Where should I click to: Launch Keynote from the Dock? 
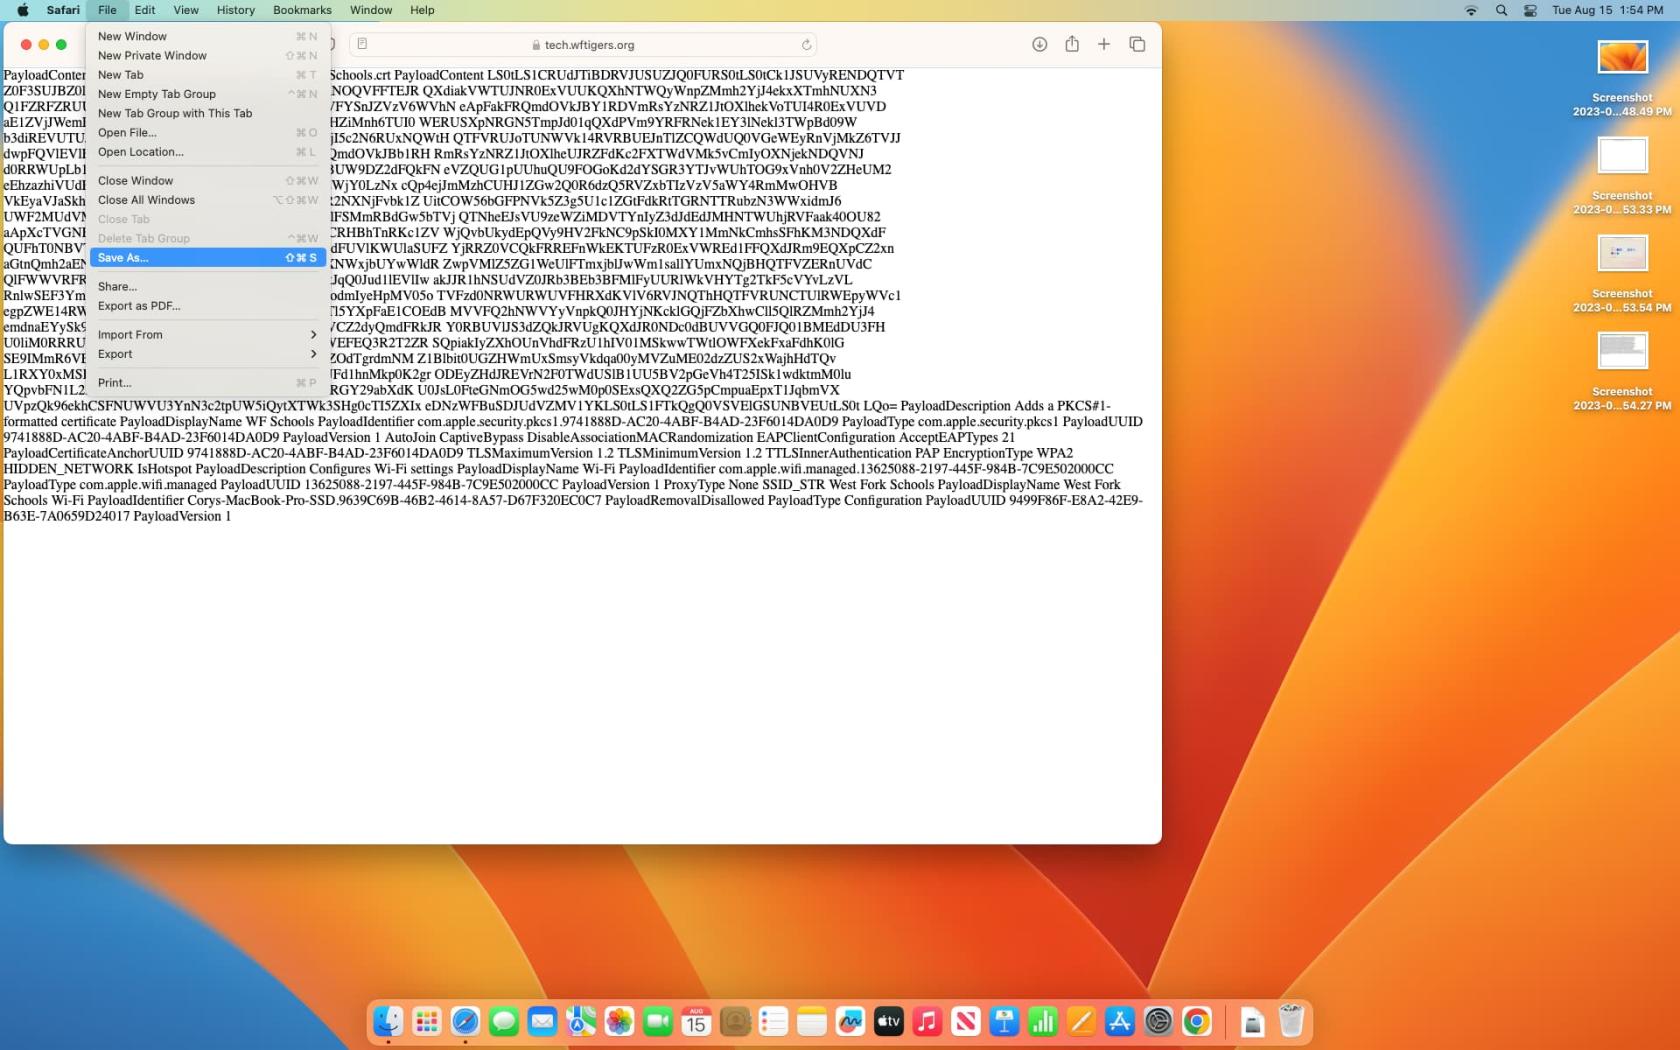pyautogui.click(x=1004, y=1021)
